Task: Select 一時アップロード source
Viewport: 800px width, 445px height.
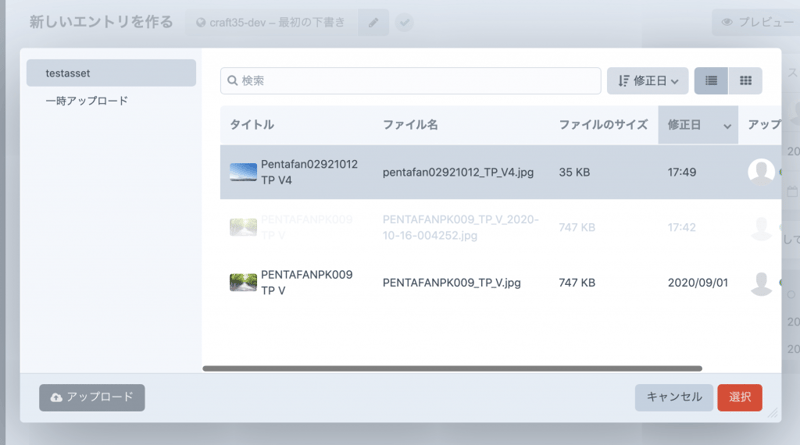Action: (x=87, y=101)
